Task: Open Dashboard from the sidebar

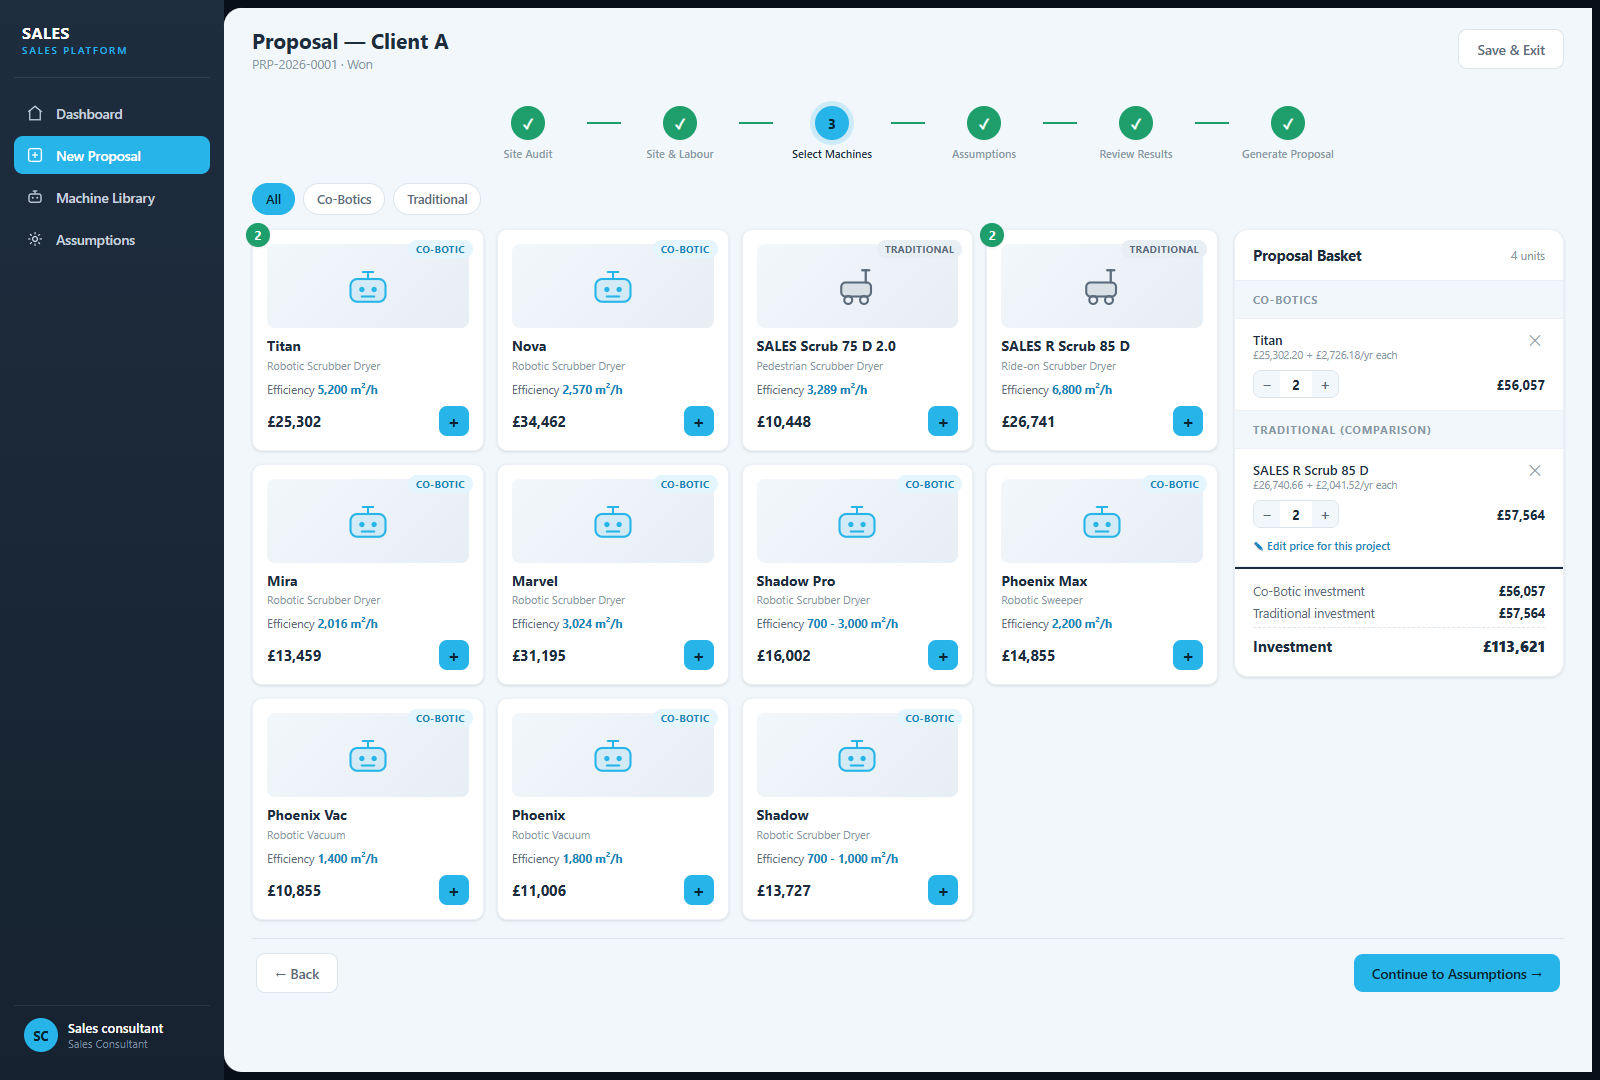Action: [x=112, y=114]
